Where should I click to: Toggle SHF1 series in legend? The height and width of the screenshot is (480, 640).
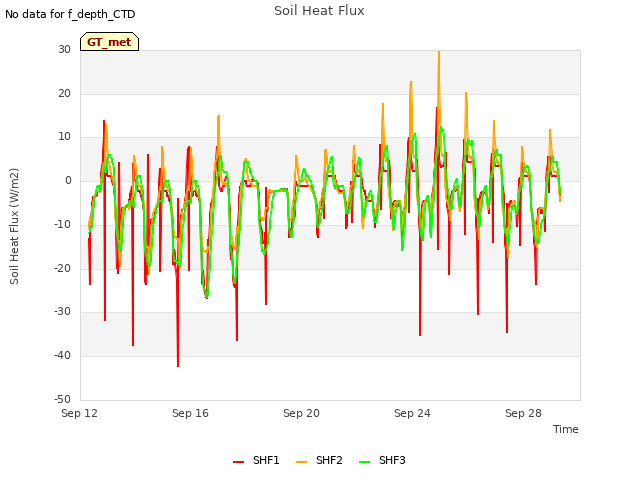pos(256,460)
